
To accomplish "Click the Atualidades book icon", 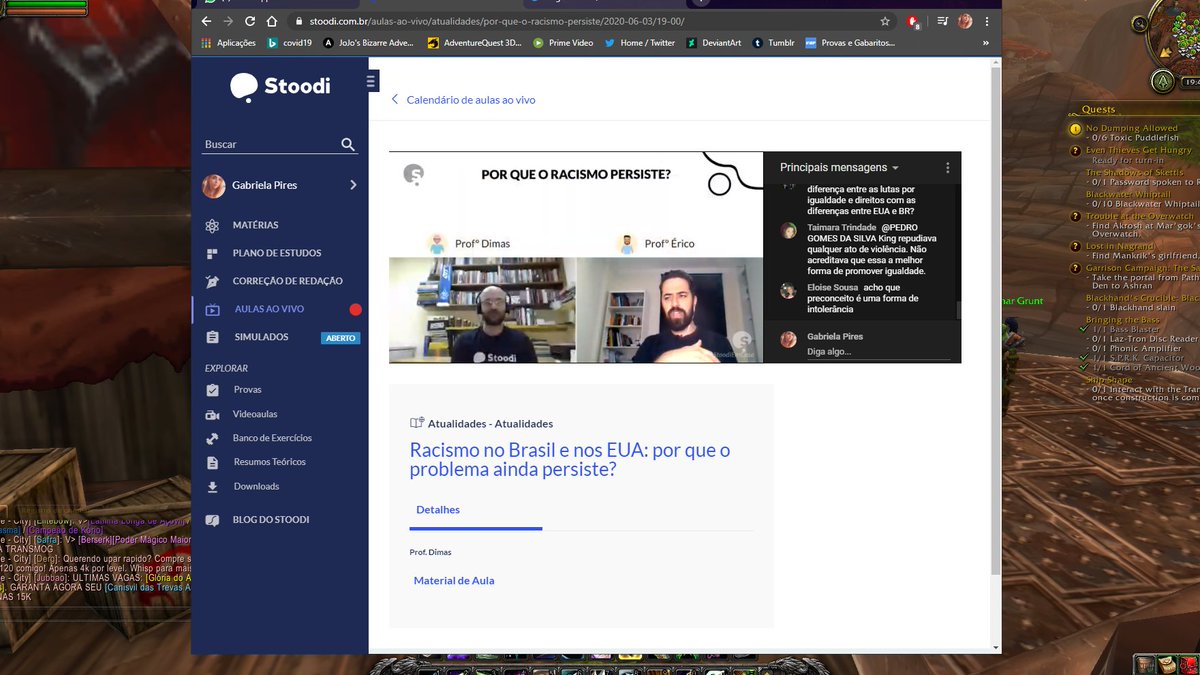I will (x=417, y=424).
